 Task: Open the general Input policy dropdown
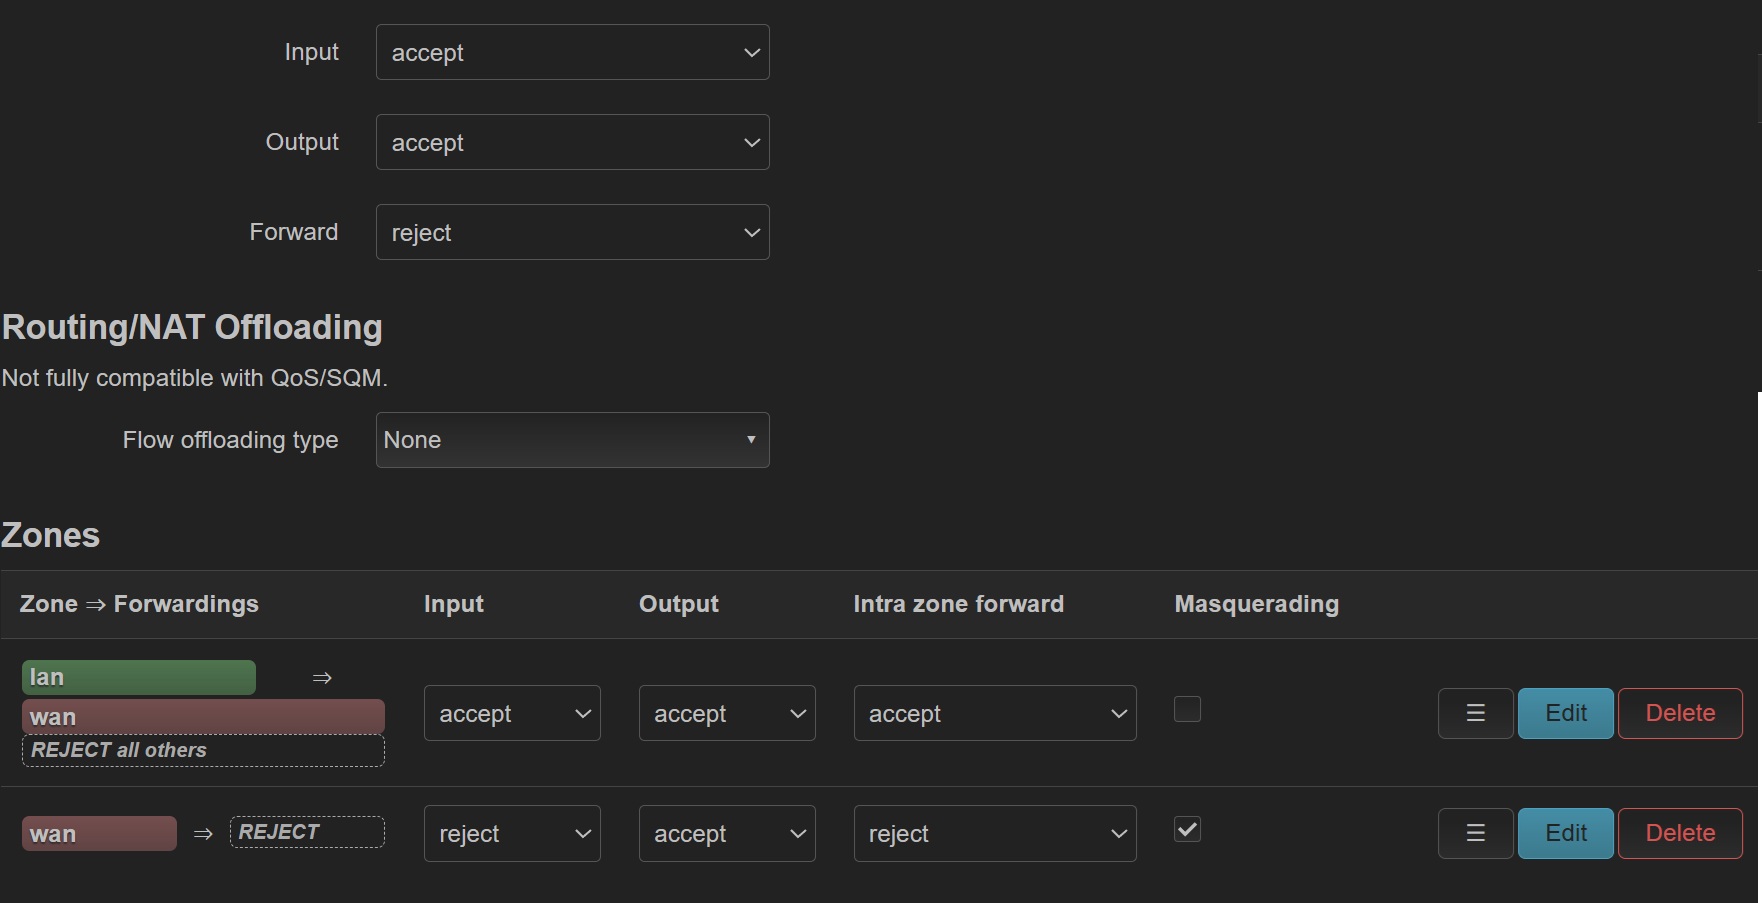tap(572, 52)
